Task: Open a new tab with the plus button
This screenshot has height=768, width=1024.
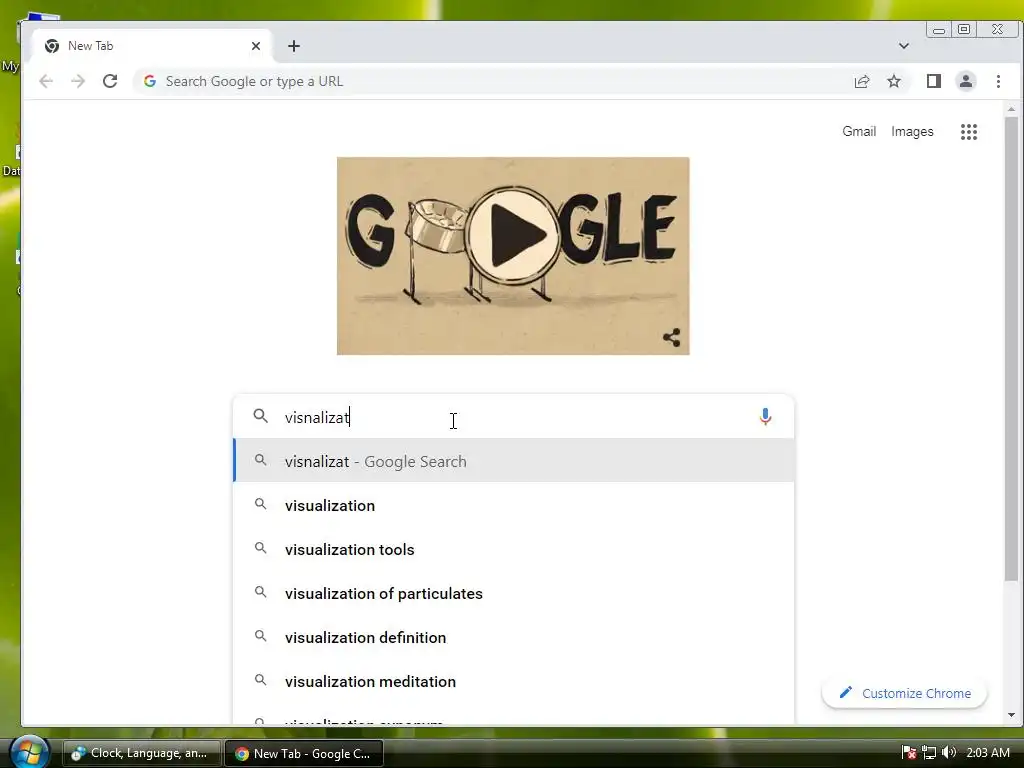Action: pyautogui.click(x=294, y=46)
